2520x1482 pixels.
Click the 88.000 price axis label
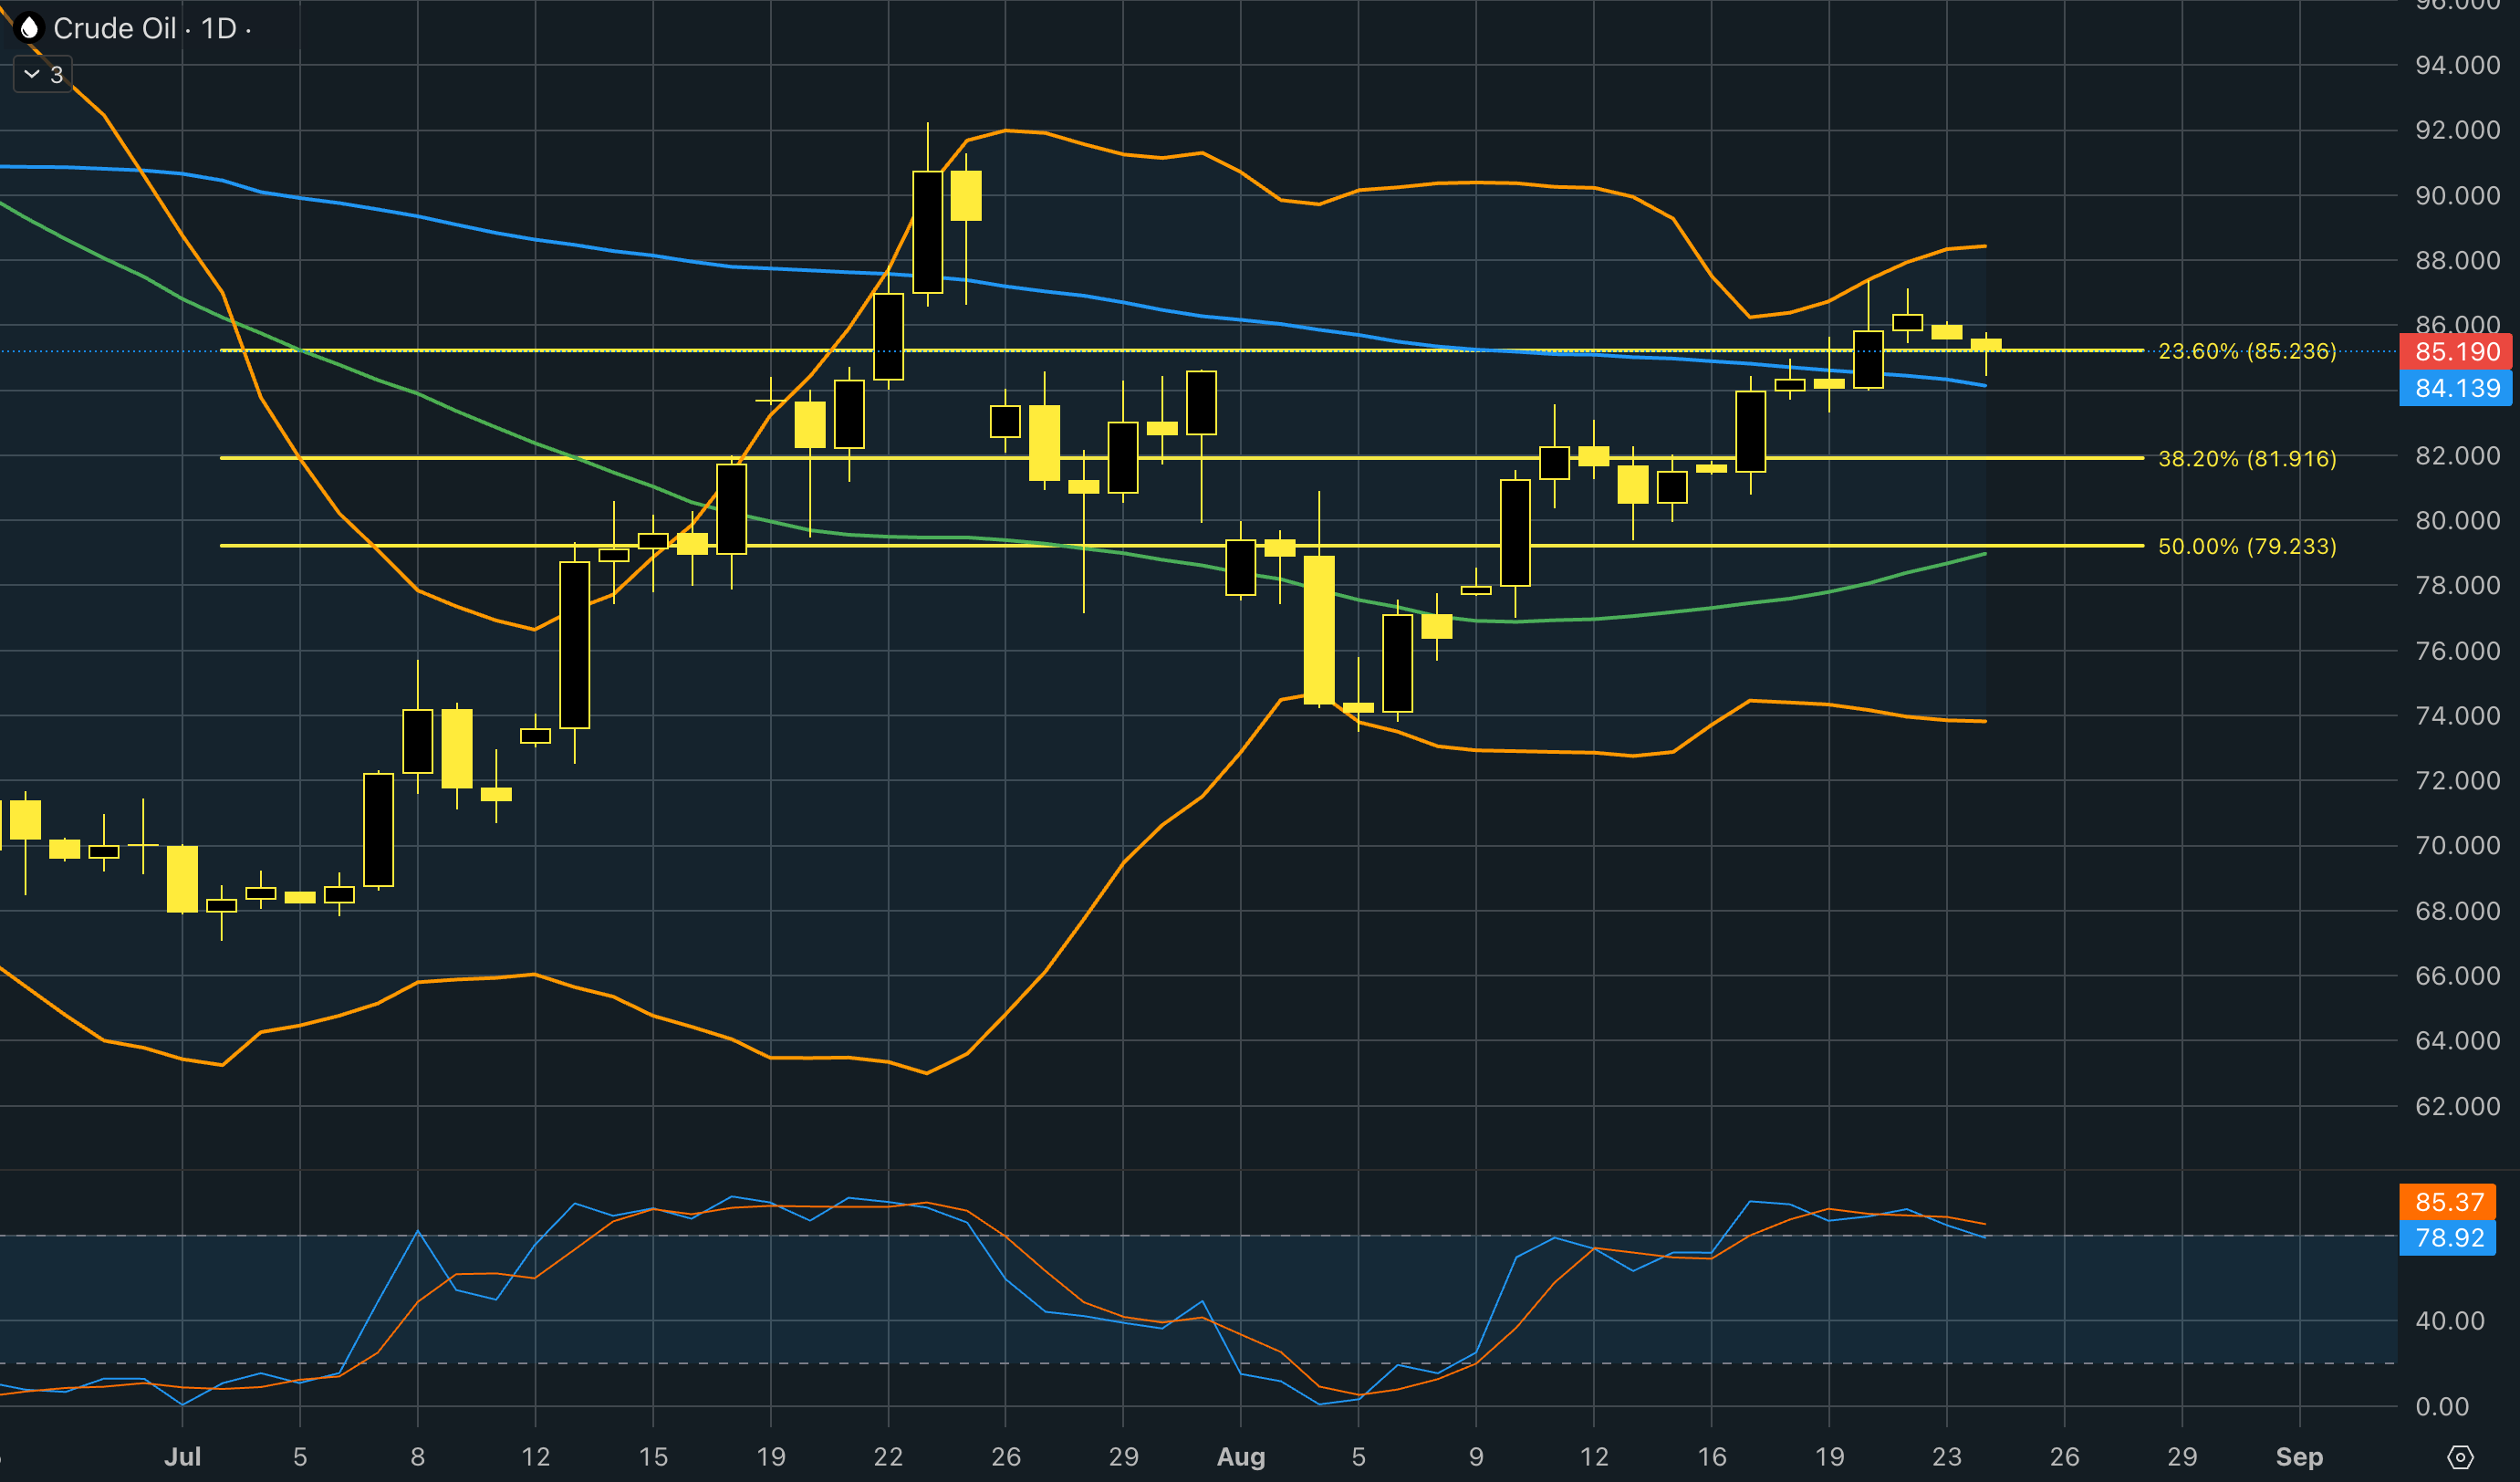coord(2457,260)
